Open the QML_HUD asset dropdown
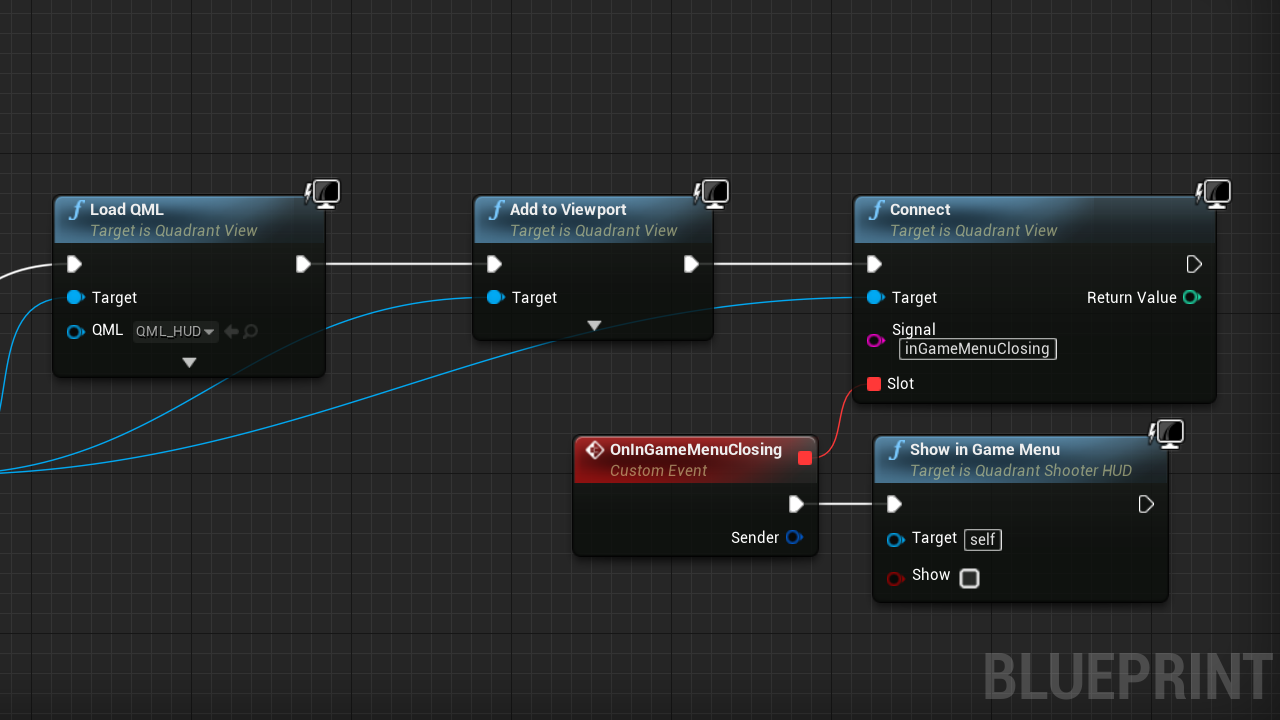1280x720 pixels. [176, 332]
